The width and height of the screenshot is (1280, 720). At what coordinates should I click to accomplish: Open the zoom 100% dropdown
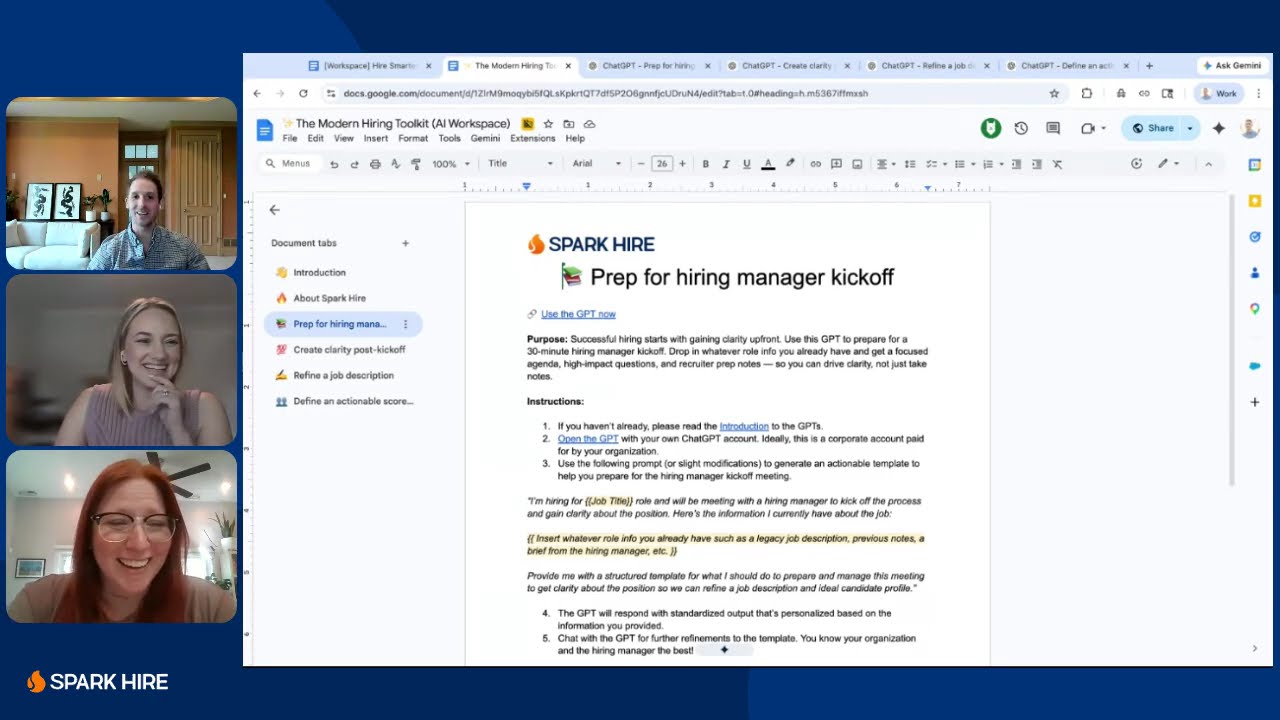450,164
